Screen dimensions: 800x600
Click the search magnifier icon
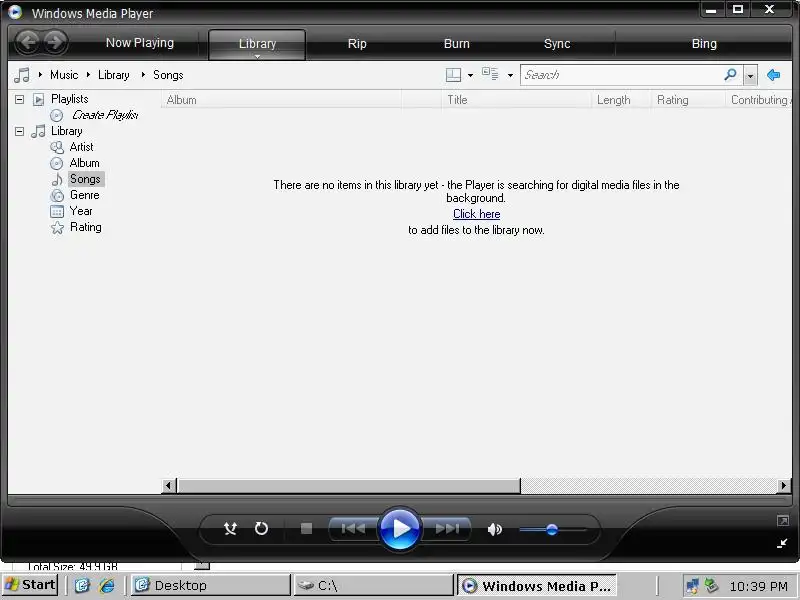pyautogui.click(x=731, y=75)
